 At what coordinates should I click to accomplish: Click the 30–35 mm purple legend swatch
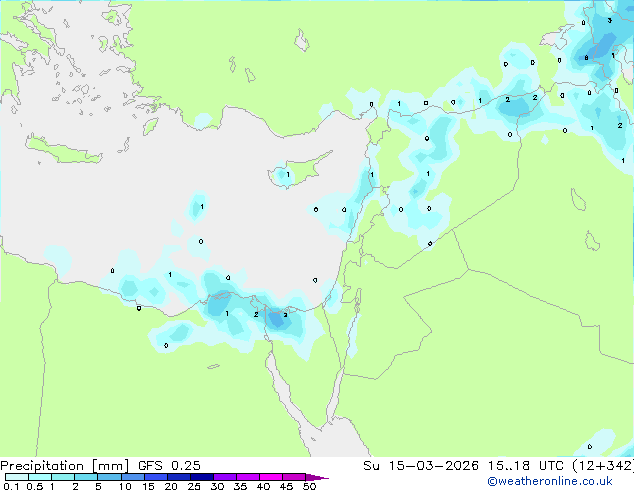coord(224,477)
